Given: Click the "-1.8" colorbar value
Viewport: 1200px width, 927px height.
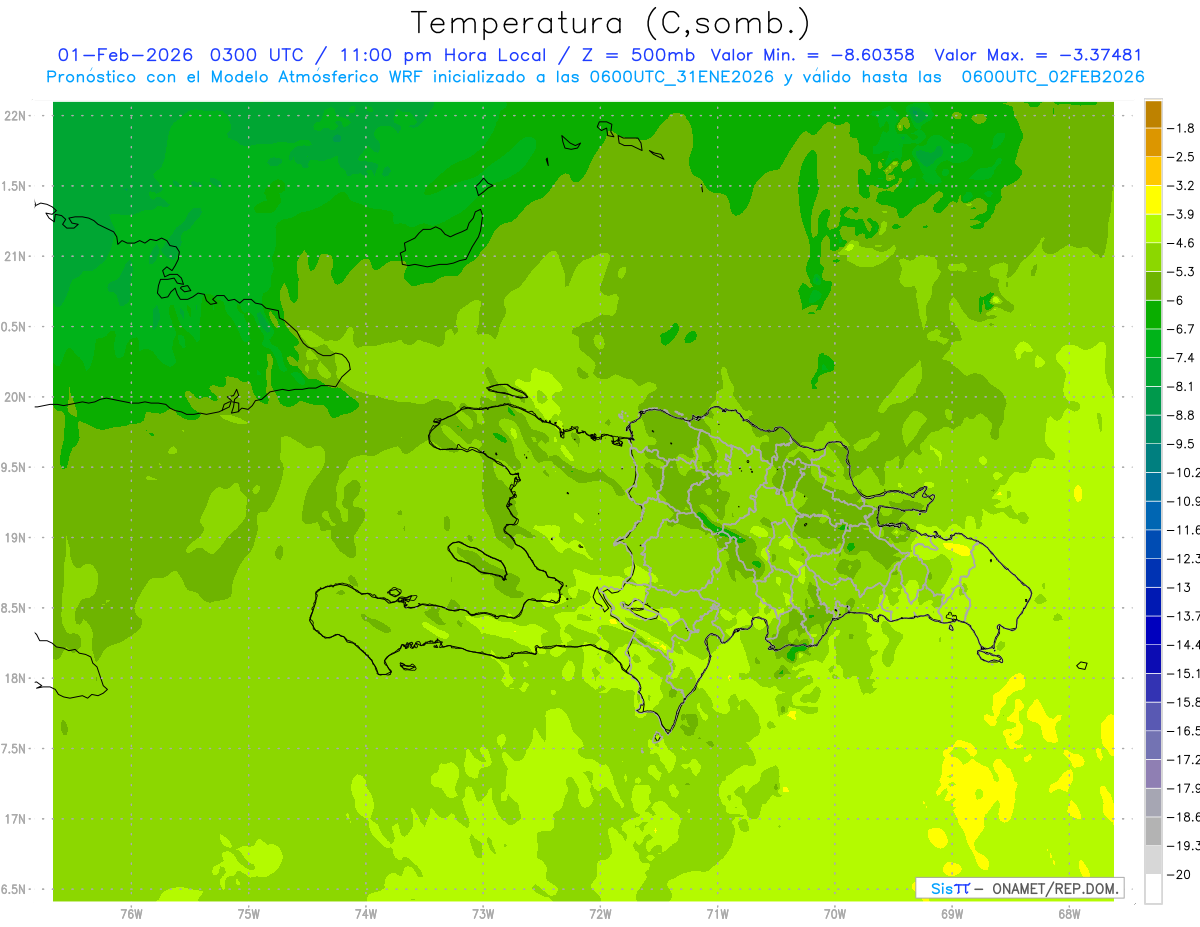Looking at the screenshot, I should coord(1181,128).
